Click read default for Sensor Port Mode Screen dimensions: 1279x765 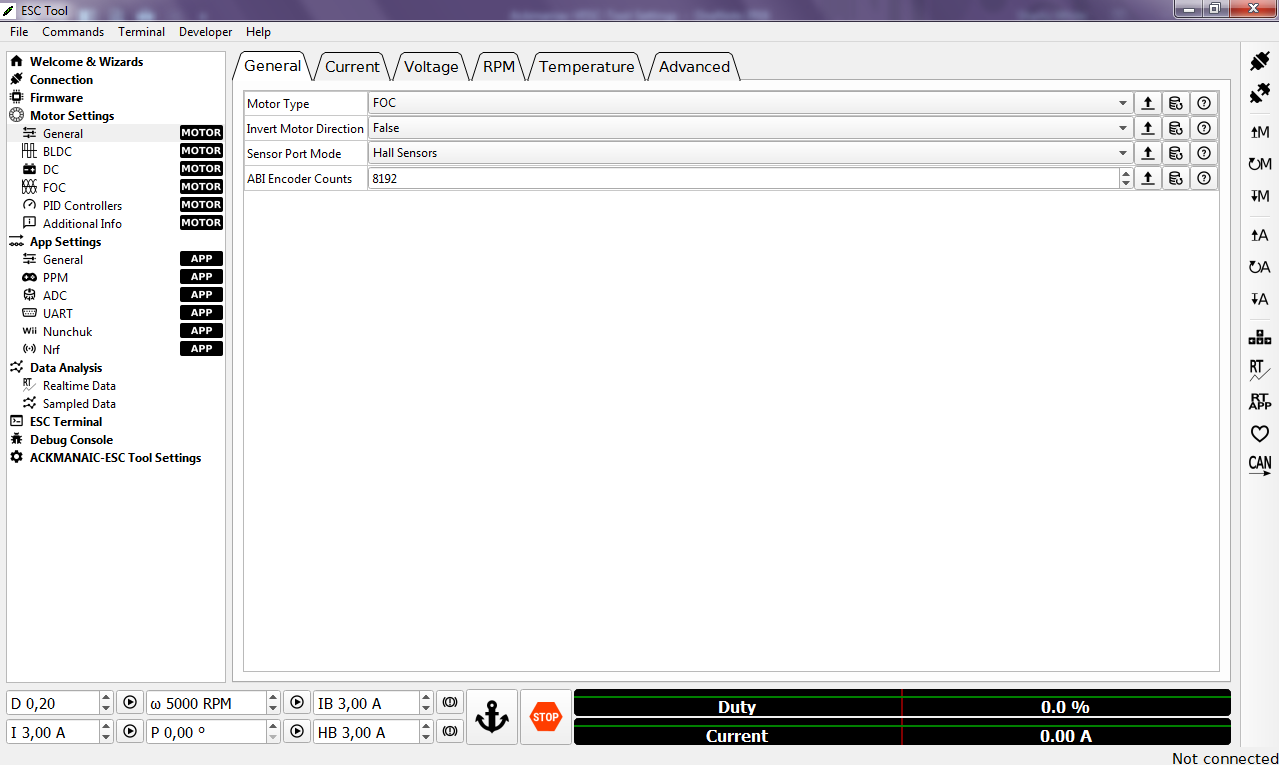(1176, 153)
